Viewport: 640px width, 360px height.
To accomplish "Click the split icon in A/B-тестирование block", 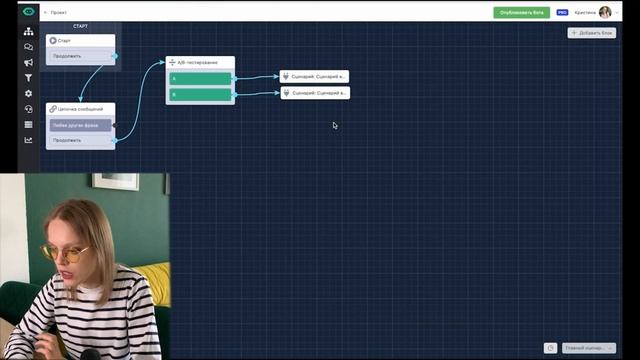I will click(x=172, y=62).
